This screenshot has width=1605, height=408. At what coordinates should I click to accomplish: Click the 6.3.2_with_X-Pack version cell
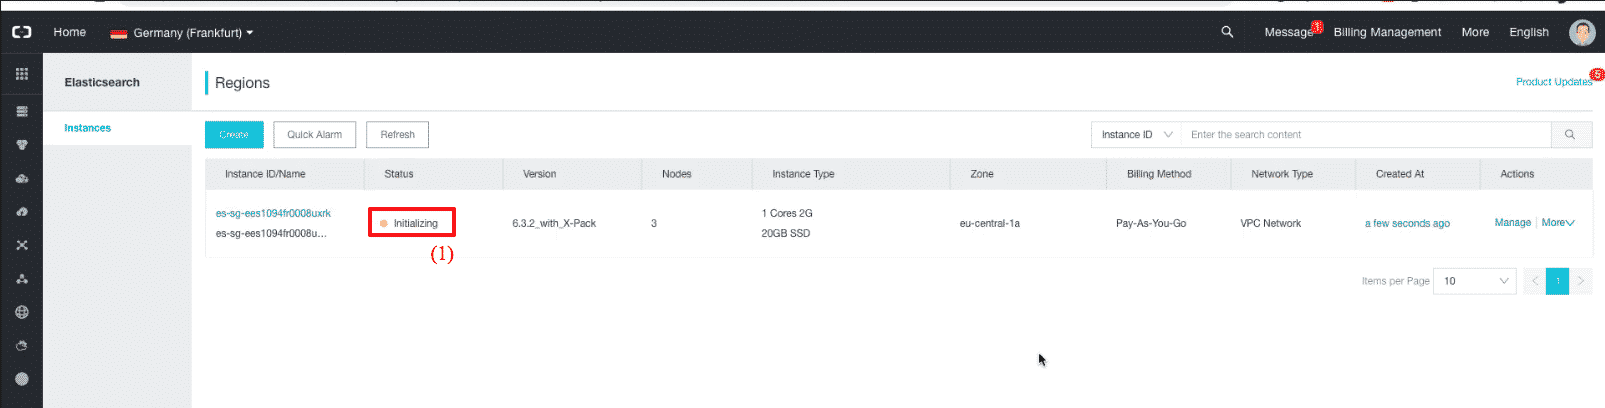tap(554, 223)
